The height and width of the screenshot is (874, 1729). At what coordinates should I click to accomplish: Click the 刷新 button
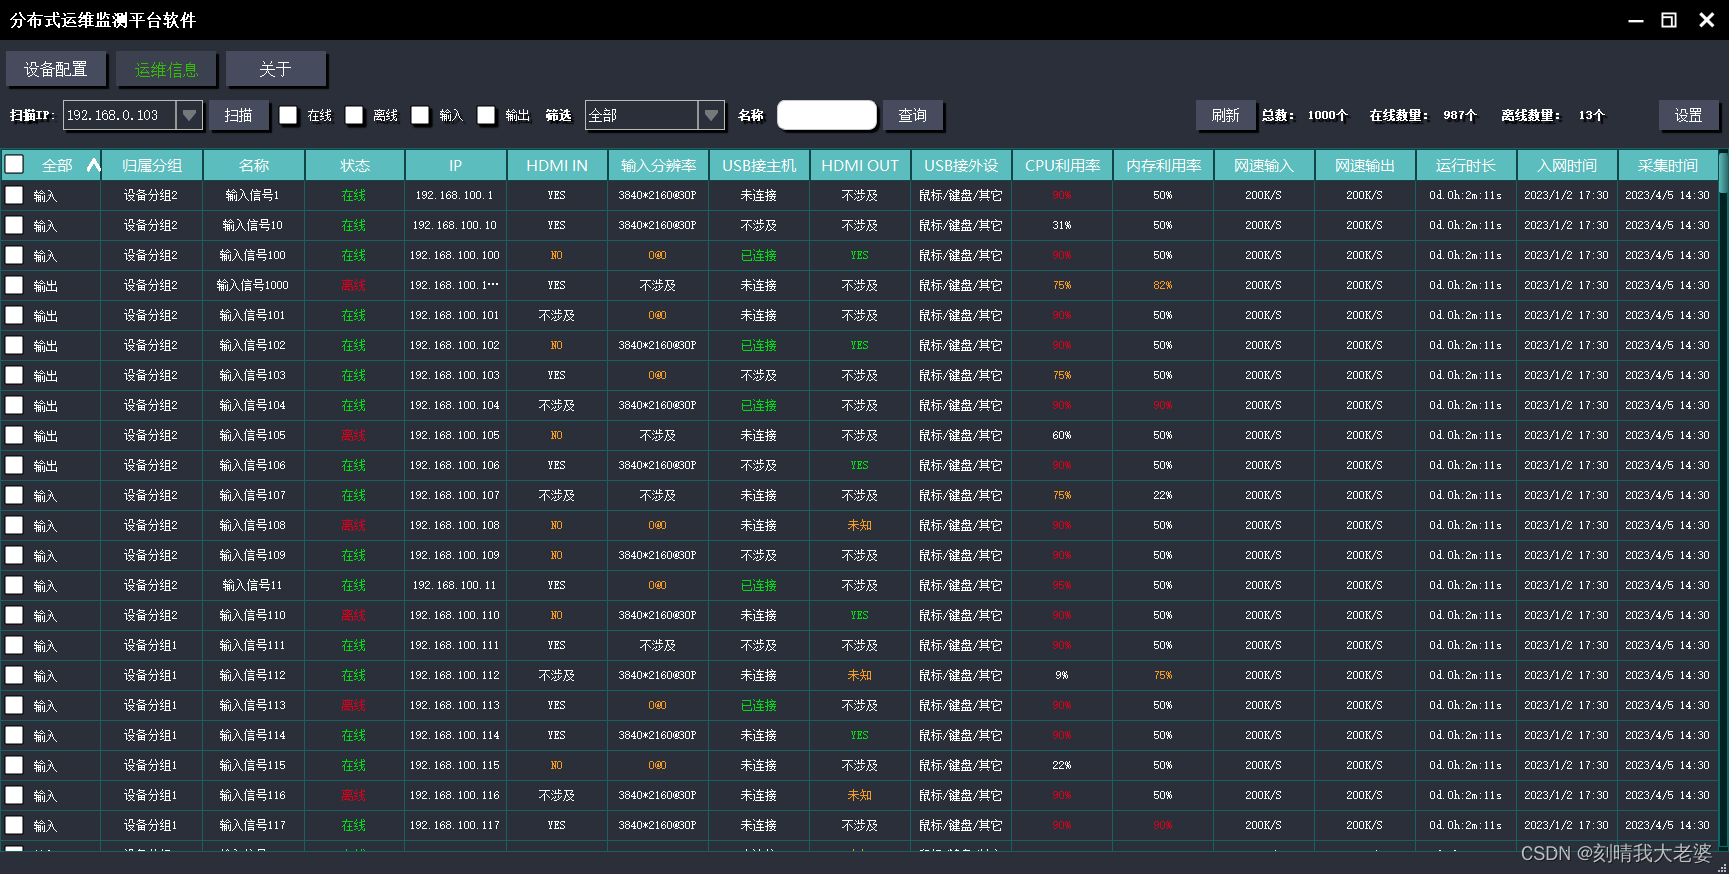point(1226,116)
